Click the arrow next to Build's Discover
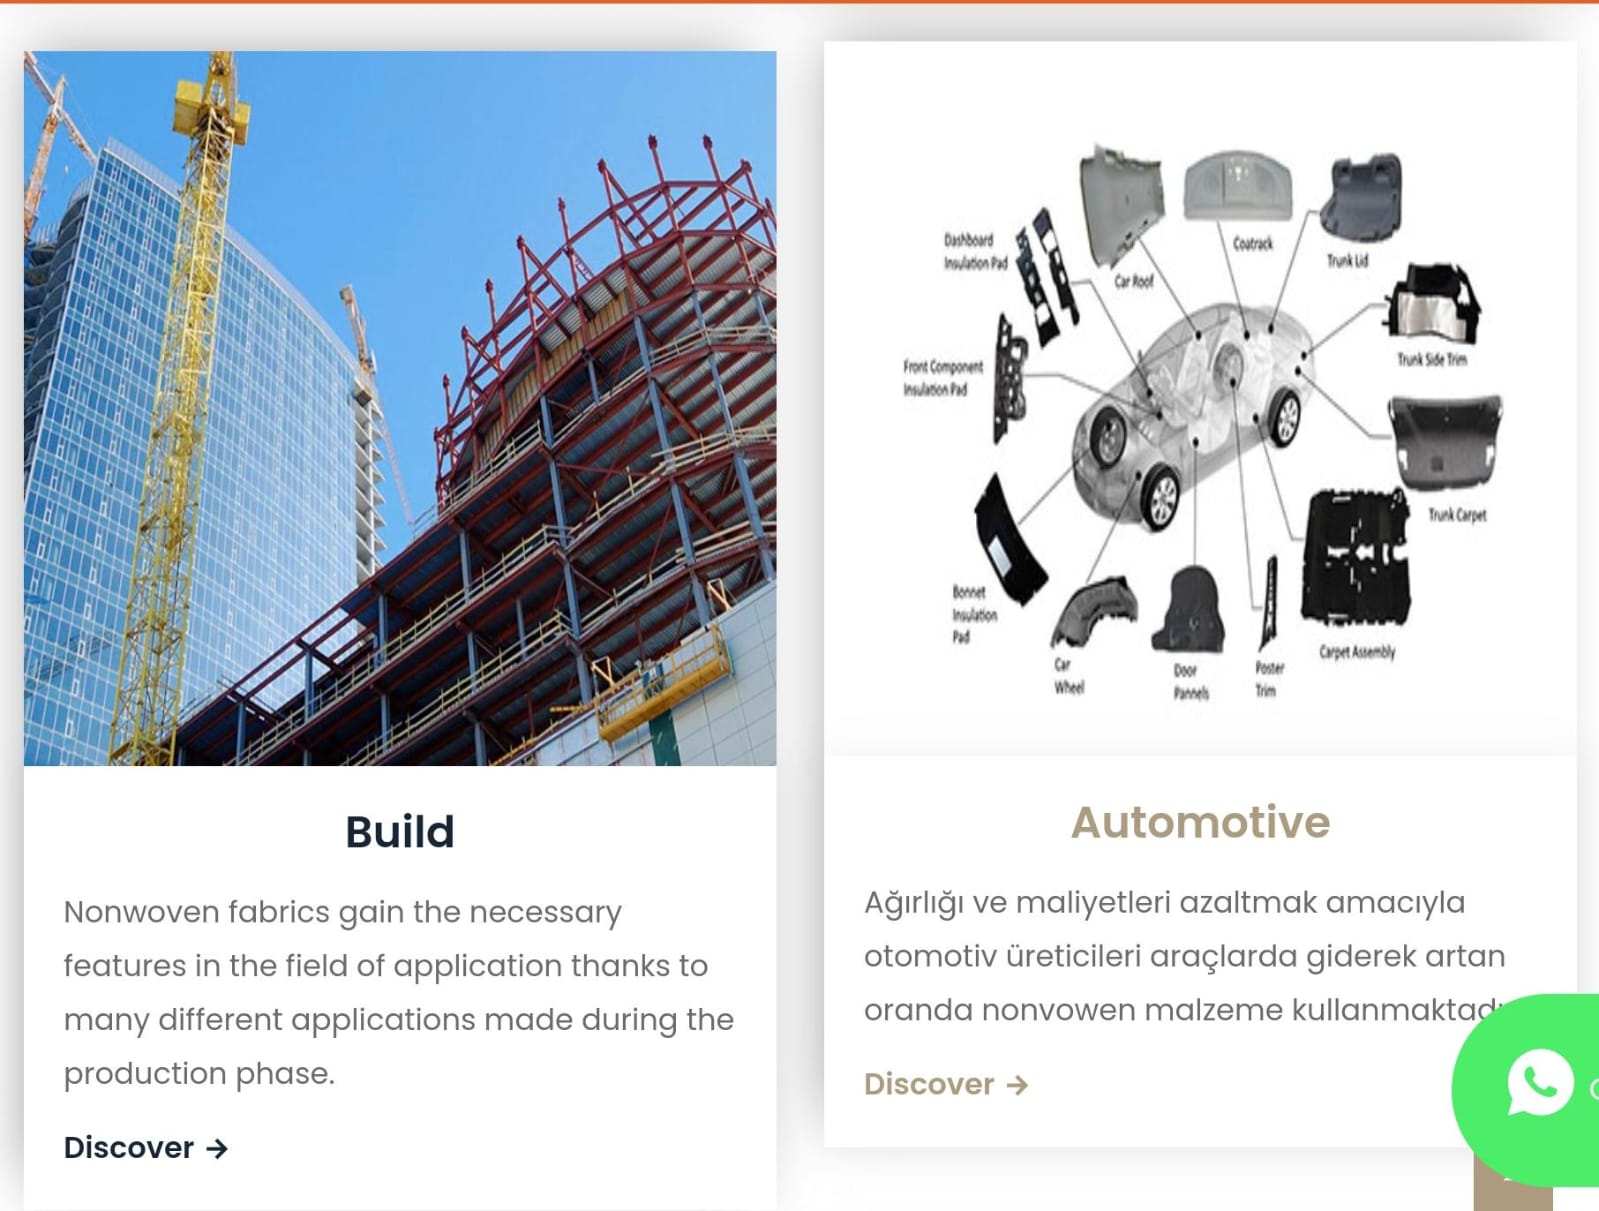The image size is (1599, 1211). [217, 1149]
